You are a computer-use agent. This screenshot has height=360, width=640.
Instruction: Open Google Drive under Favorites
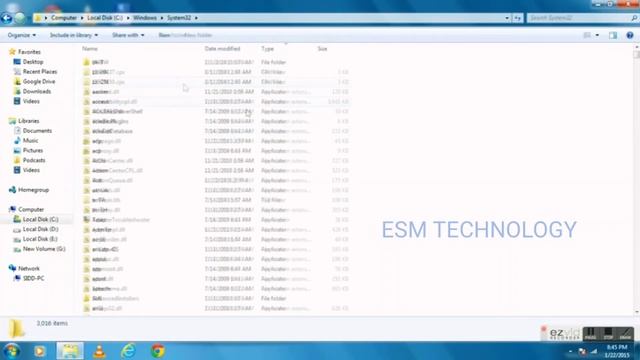pos(39,81)
